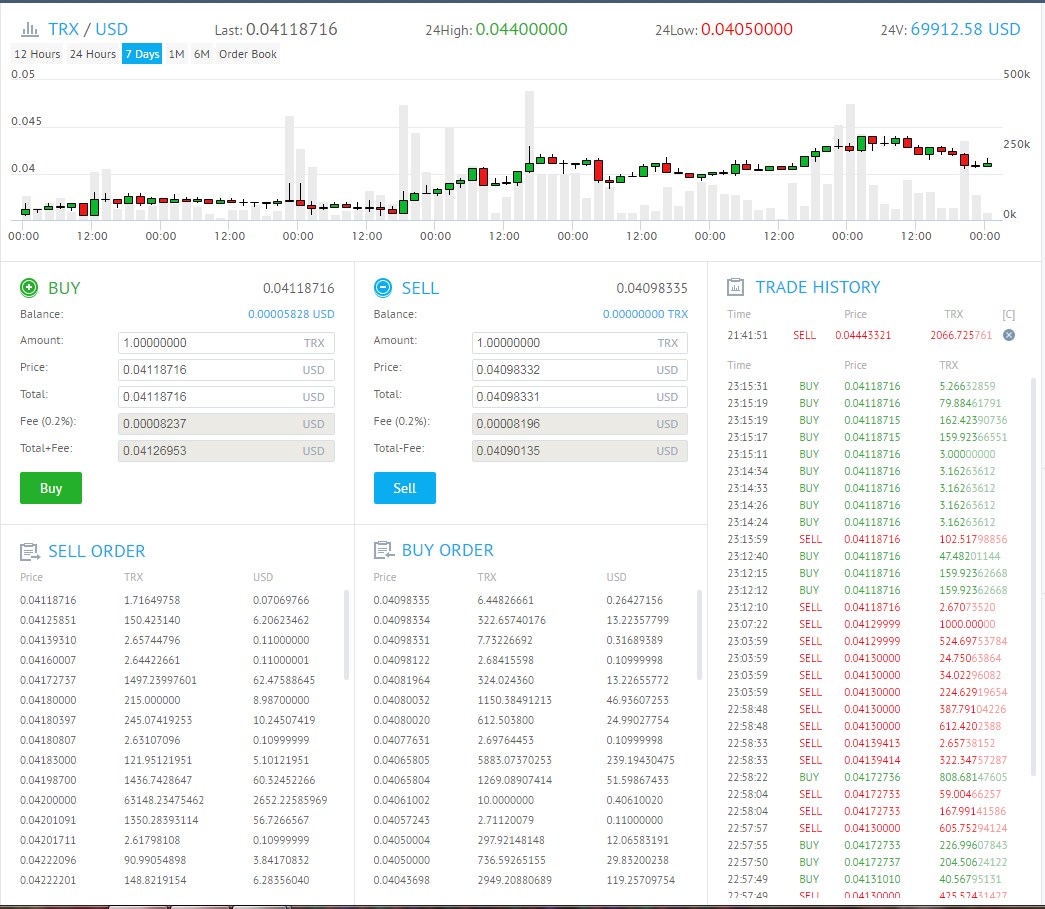This screenshot has width=1045, height=909.
Task: Click the Sell Total-Fee field
Action: click(579, 451)
